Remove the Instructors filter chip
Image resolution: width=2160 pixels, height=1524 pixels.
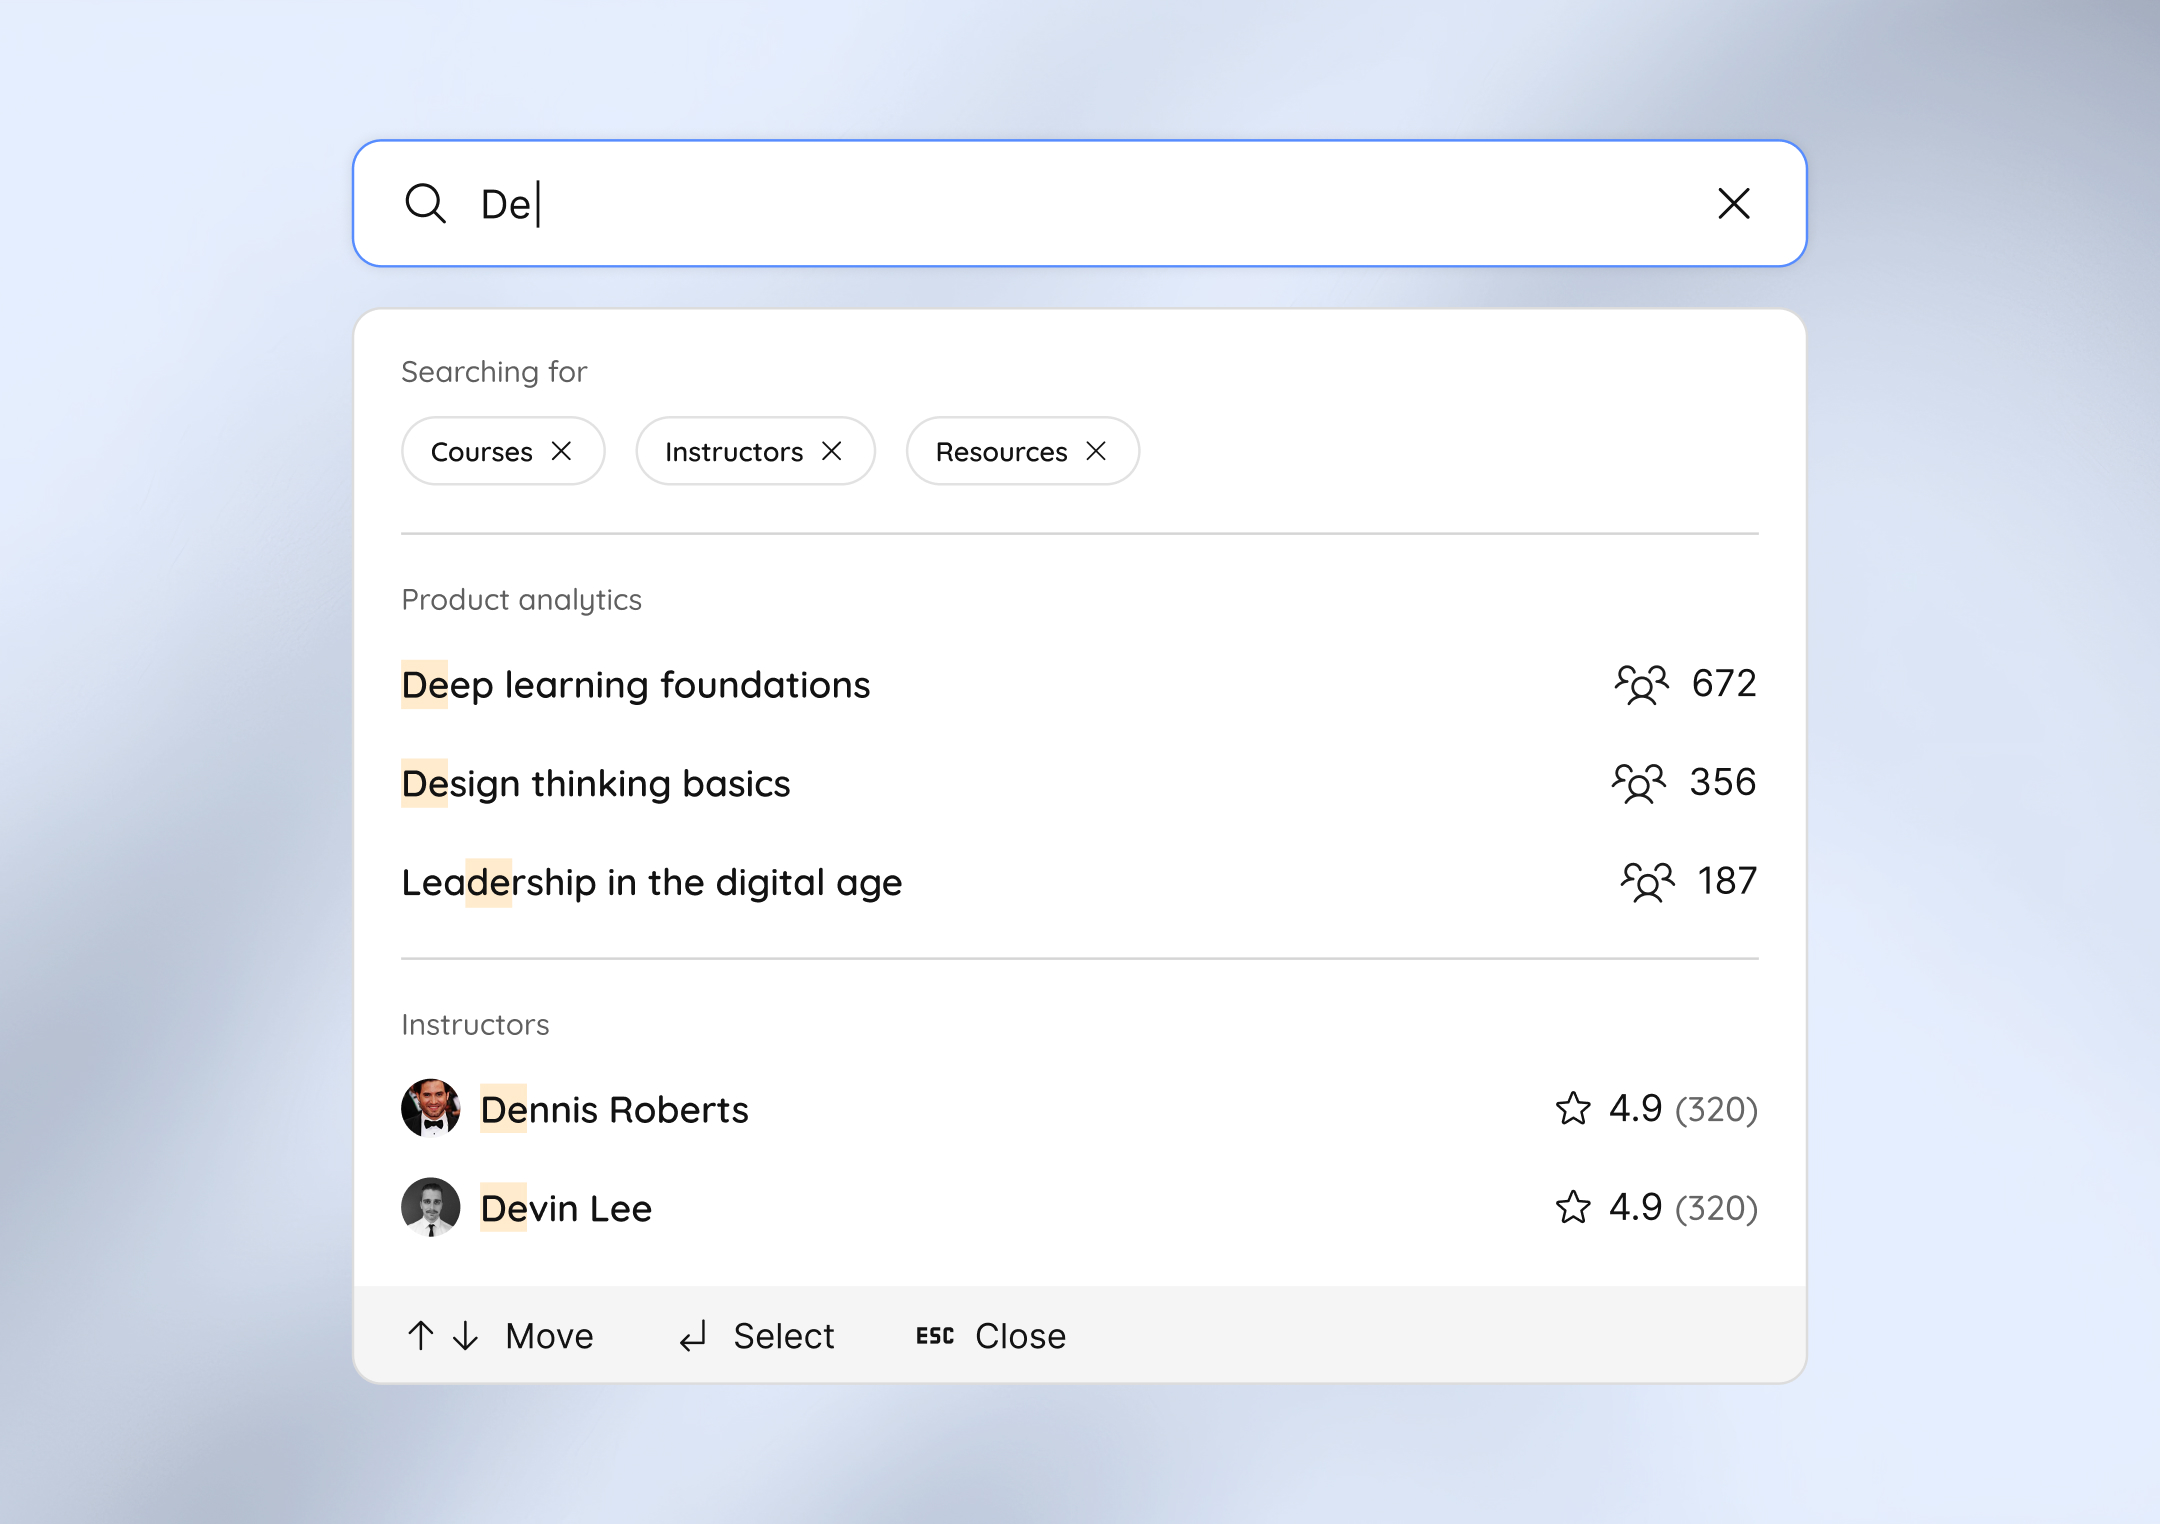(x=832, y=451)
